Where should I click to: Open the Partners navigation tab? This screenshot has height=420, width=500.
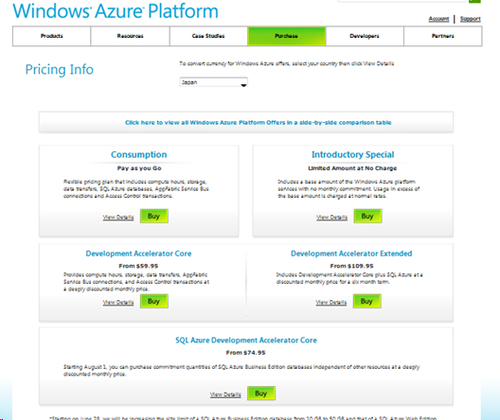point(443,36)
